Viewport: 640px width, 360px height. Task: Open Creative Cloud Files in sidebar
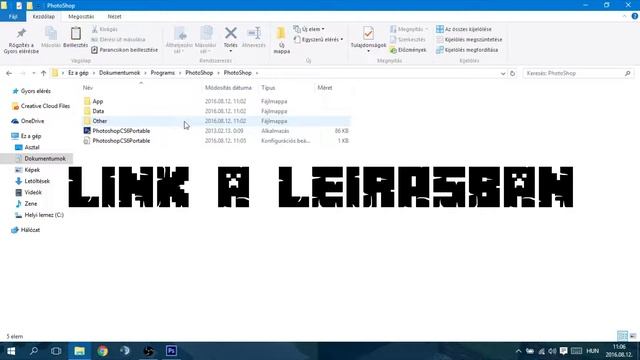click(x=41, y=106)
